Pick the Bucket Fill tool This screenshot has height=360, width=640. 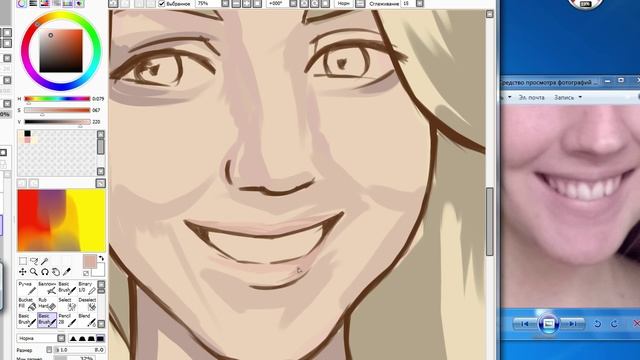[27, 303]
